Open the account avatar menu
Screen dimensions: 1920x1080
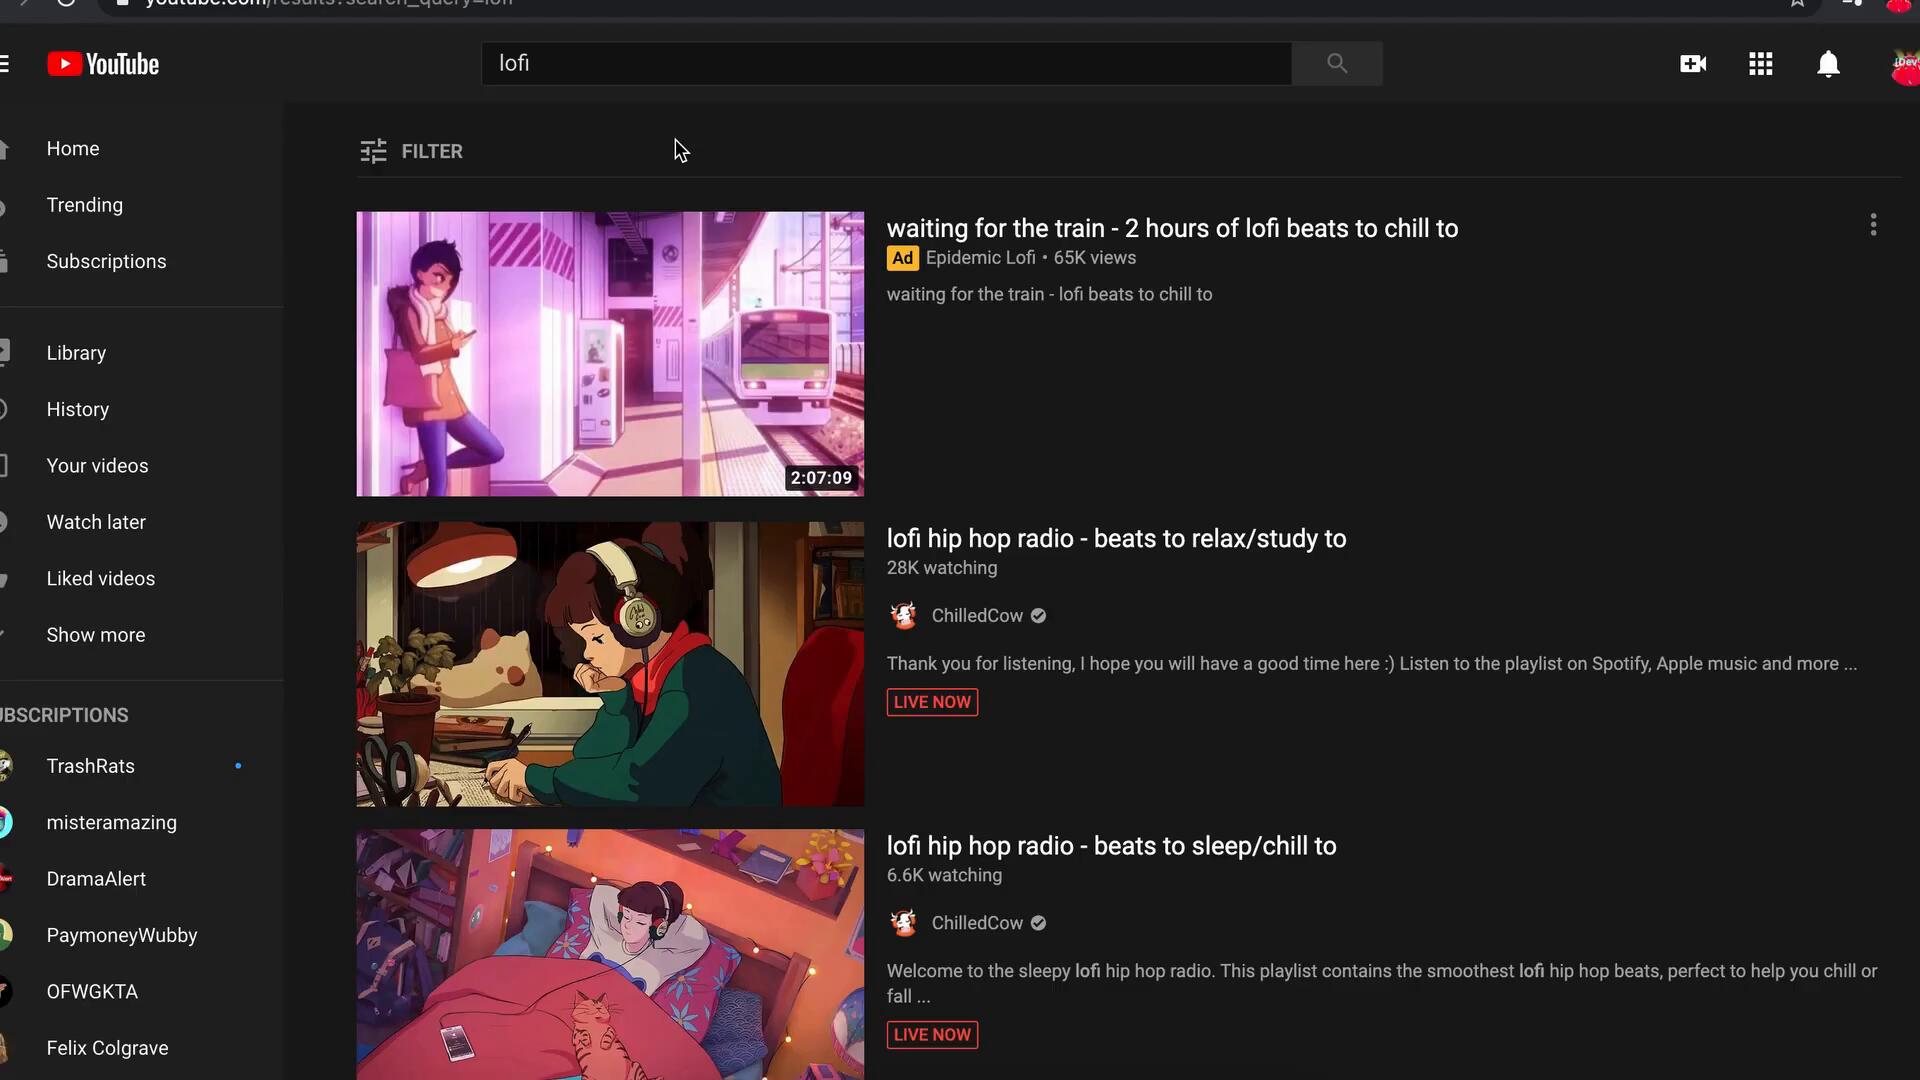click(x=1904, y=66)
